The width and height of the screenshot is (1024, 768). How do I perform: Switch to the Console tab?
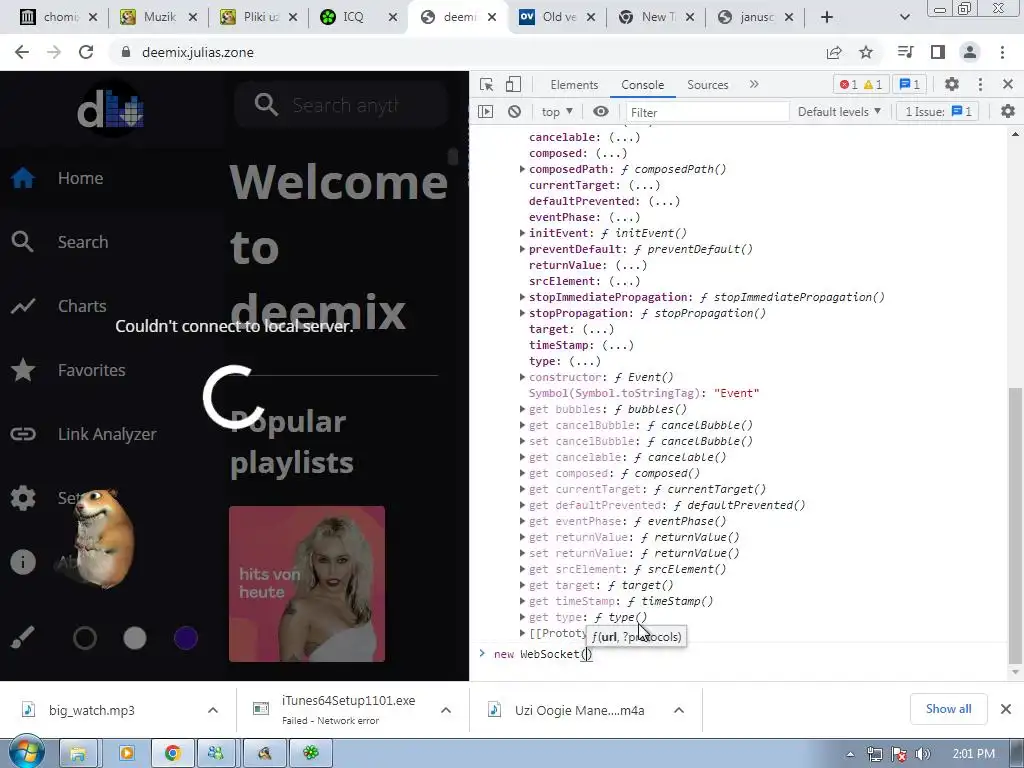pyautogui.click(x=643, y=85)
